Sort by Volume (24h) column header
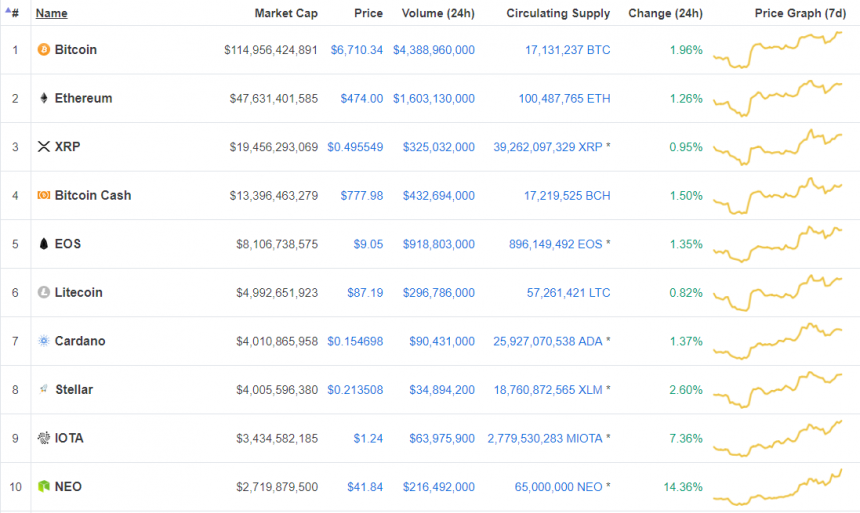Viewport: 860px width, 513px height. click(438, 13)
